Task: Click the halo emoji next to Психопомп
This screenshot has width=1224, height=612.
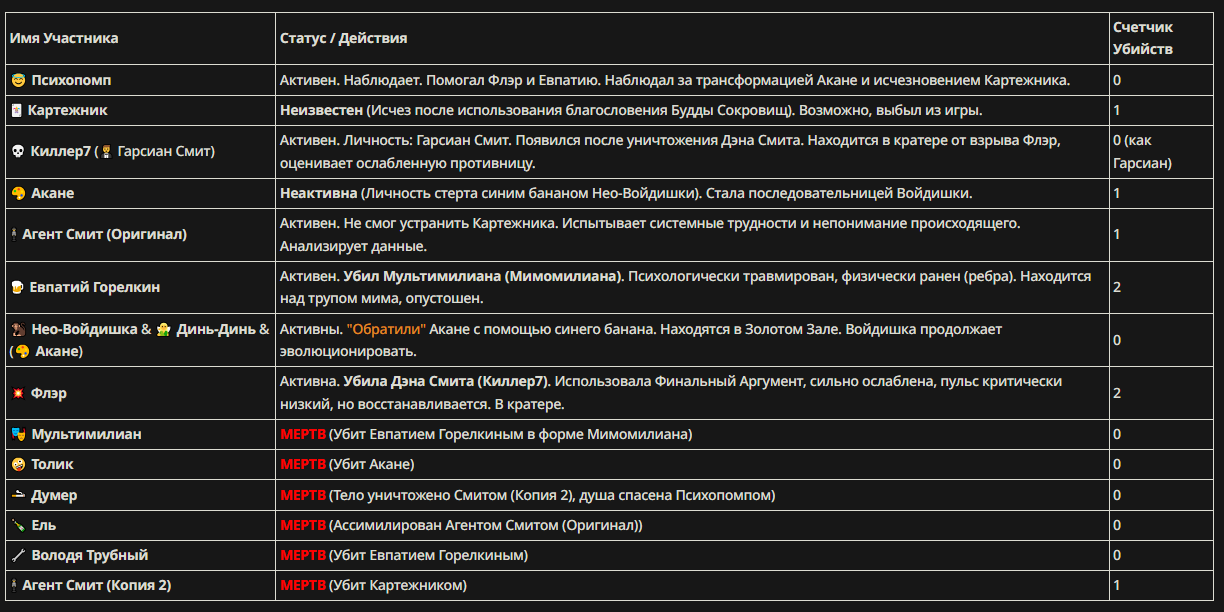Action: click(x=18, y=80)
